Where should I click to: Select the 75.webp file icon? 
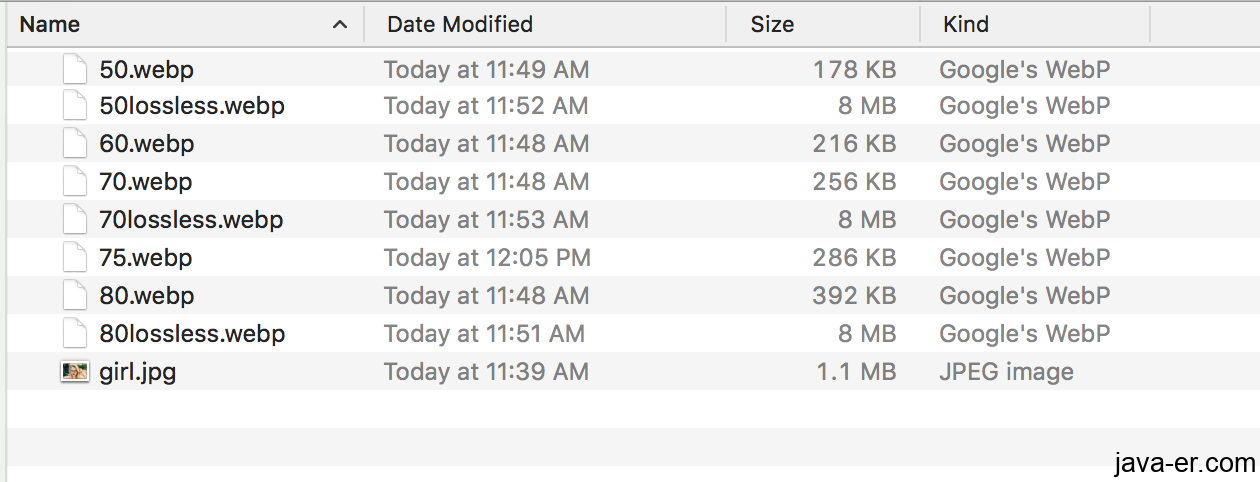(x=75, y=258)
